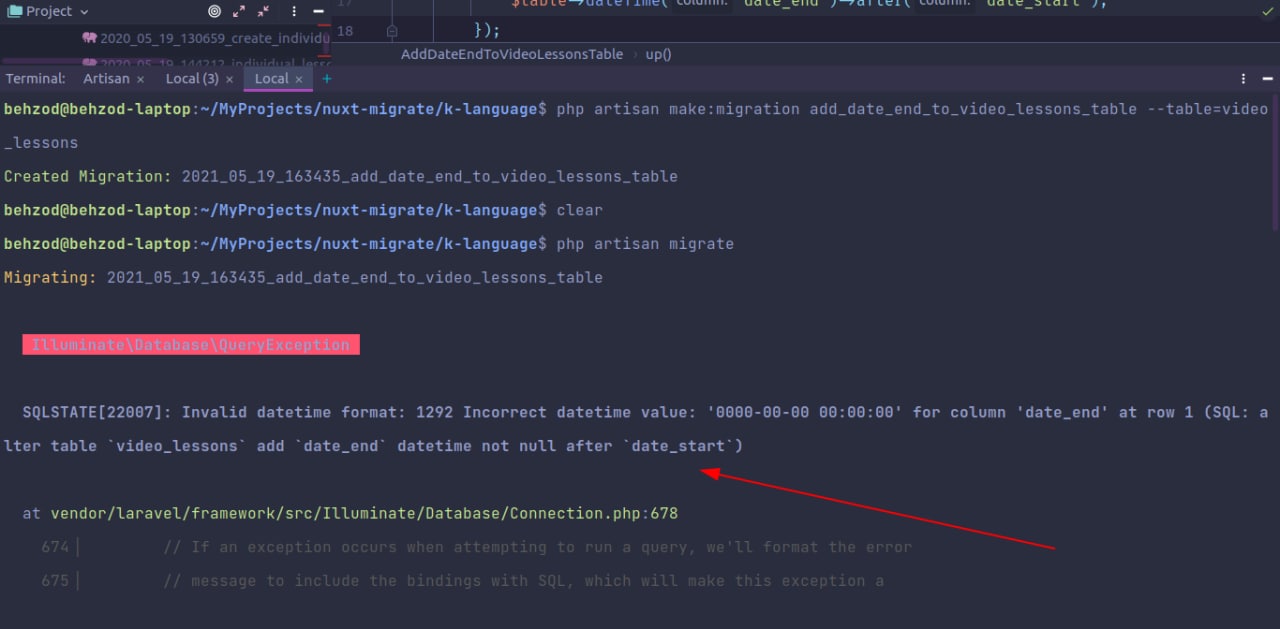Click the select opened file target icon

214,11
